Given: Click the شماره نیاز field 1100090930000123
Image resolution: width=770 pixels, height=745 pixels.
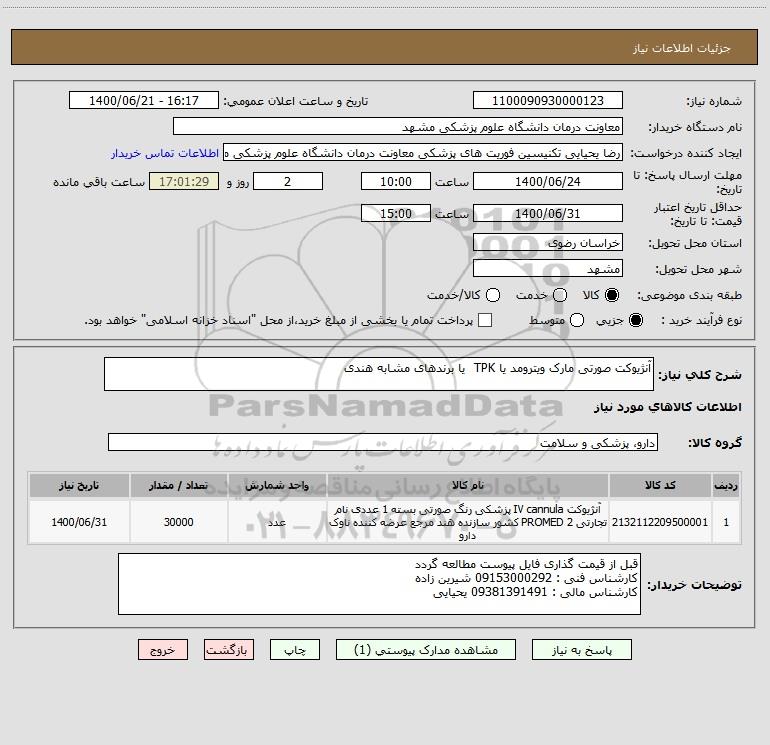Looking at the screenshot, I should tap(548, 101).
